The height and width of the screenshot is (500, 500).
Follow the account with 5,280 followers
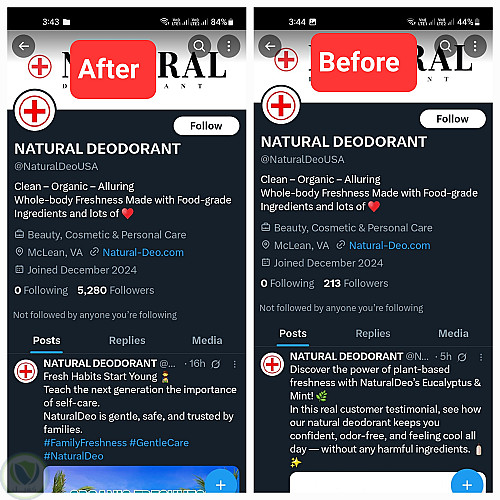tap(206, 126)
